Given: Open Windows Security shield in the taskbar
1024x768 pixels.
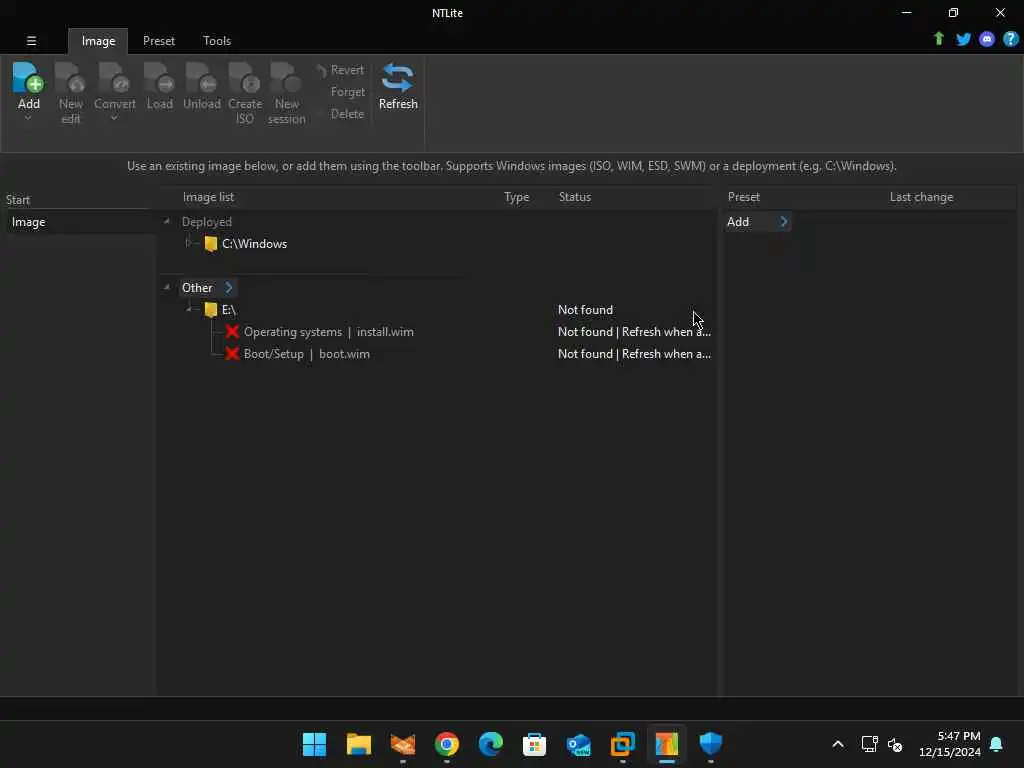Looking at the screenshot, I should (x=711, y=744).
